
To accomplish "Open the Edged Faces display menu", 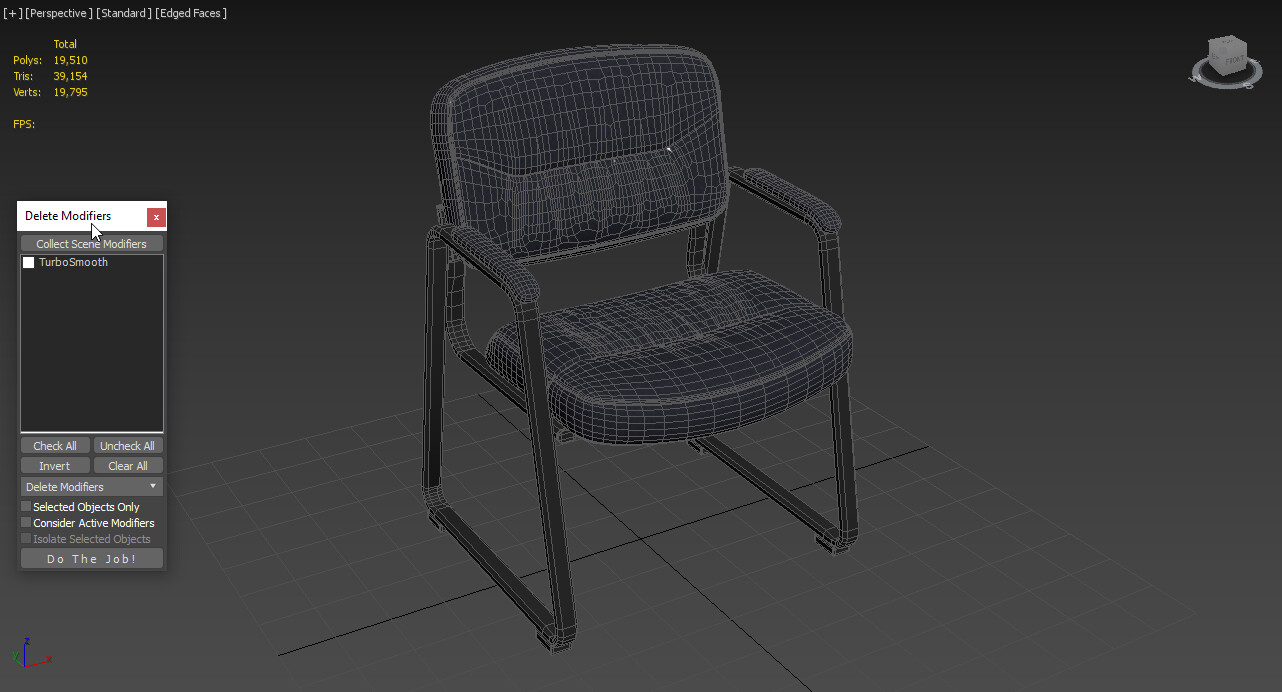I will (190, 13).
